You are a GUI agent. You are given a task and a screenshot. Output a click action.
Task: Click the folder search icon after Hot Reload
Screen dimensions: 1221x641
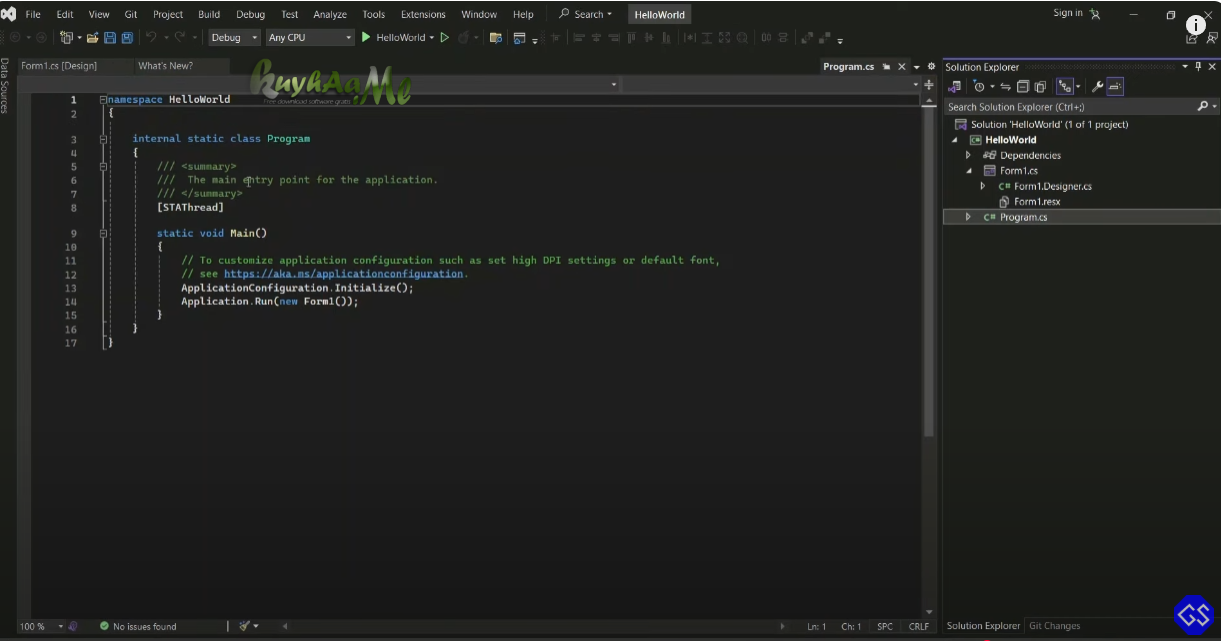[x=495, y=38]
